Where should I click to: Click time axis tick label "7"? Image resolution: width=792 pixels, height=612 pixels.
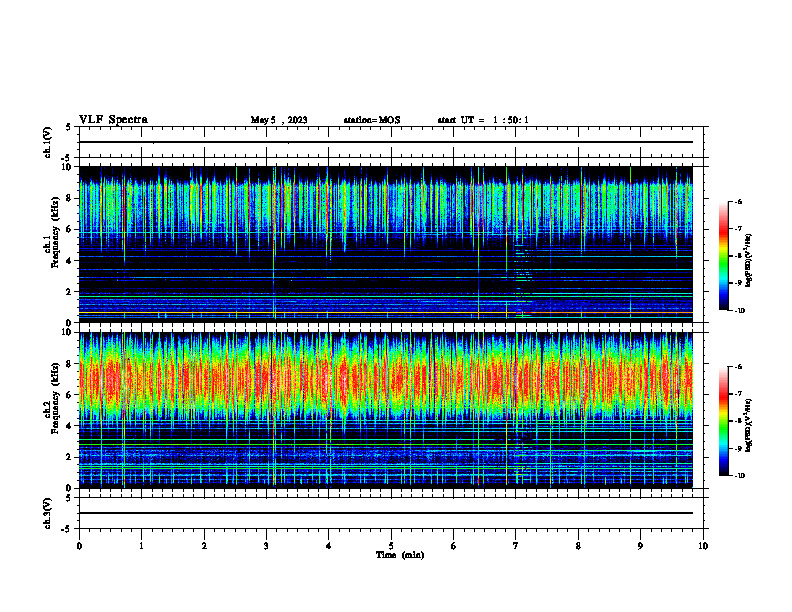tap(516, 546)
